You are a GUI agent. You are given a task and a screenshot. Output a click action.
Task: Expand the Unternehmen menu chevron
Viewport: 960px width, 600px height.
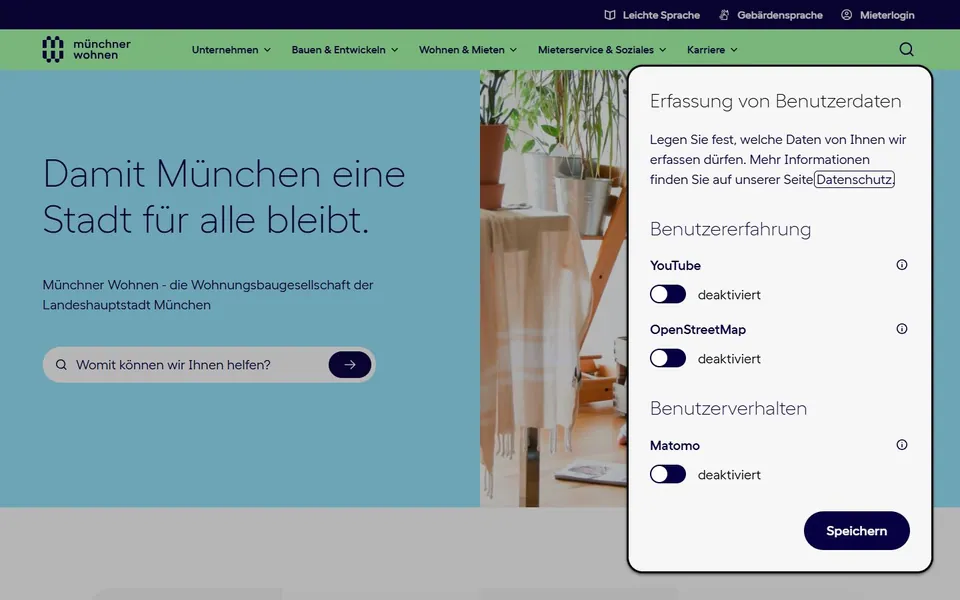click(x=267, y=50)
